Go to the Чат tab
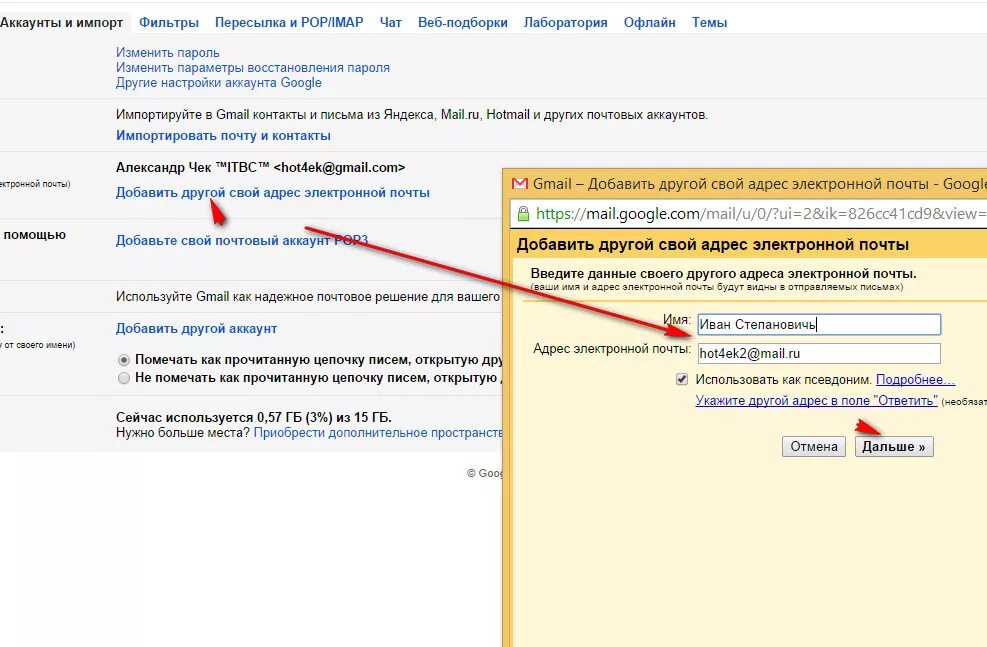 [x=390, y=23]
